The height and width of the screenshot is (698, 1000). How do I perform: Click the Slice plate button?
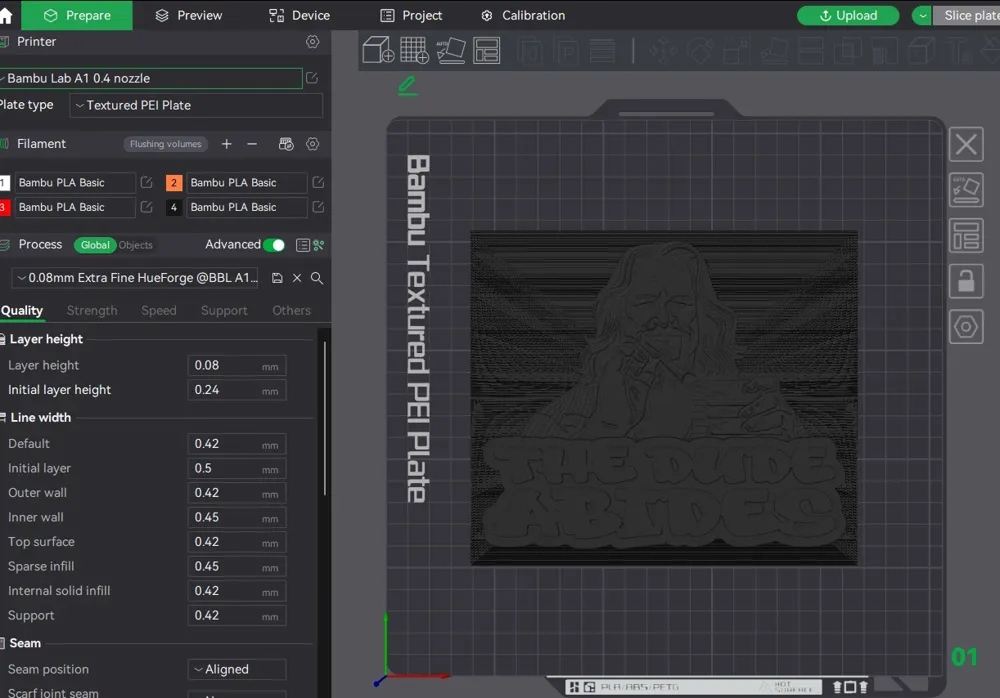[x=967, y=15]
